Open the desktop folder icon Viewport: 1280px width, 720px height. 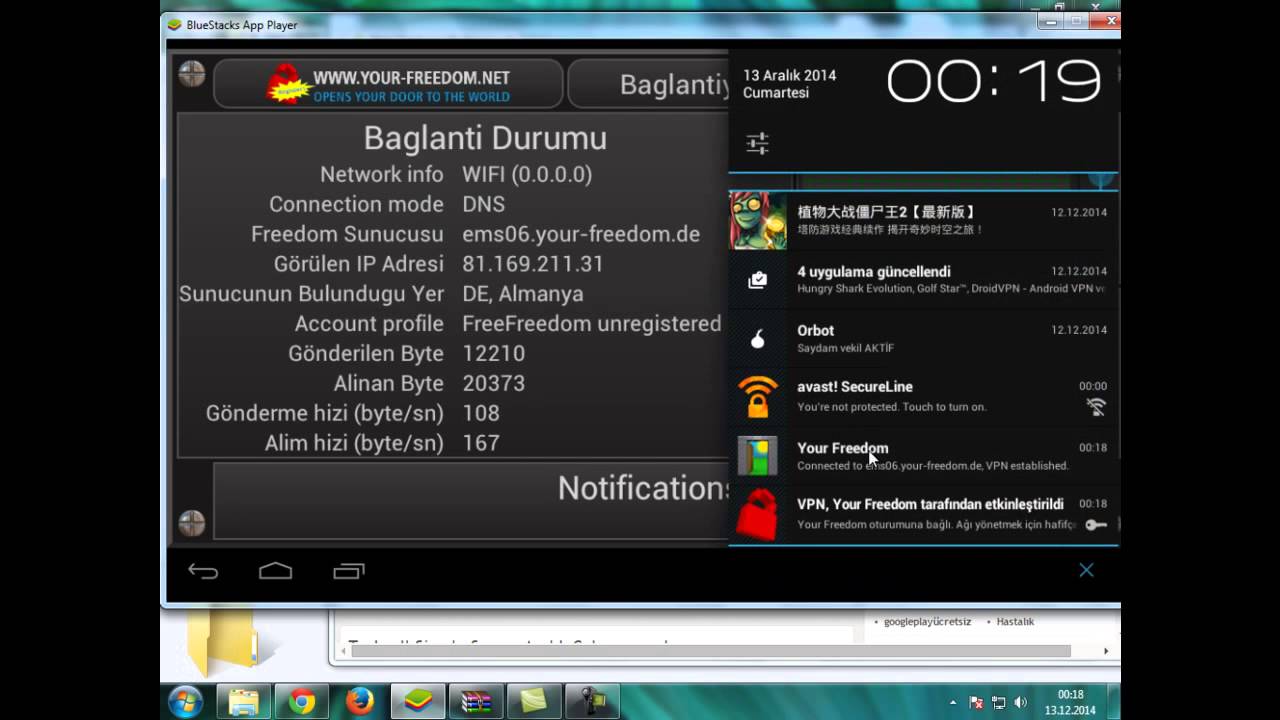coord(221,640)
